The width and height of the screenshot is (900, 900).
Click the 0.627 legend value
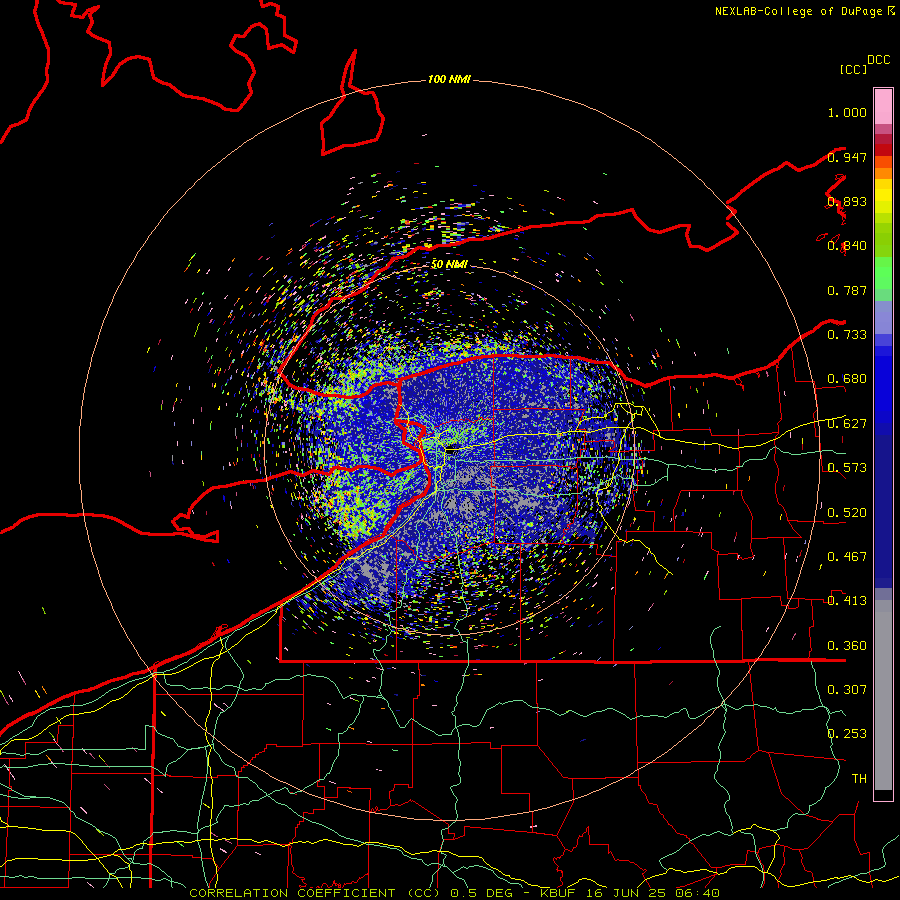(847, 424)
